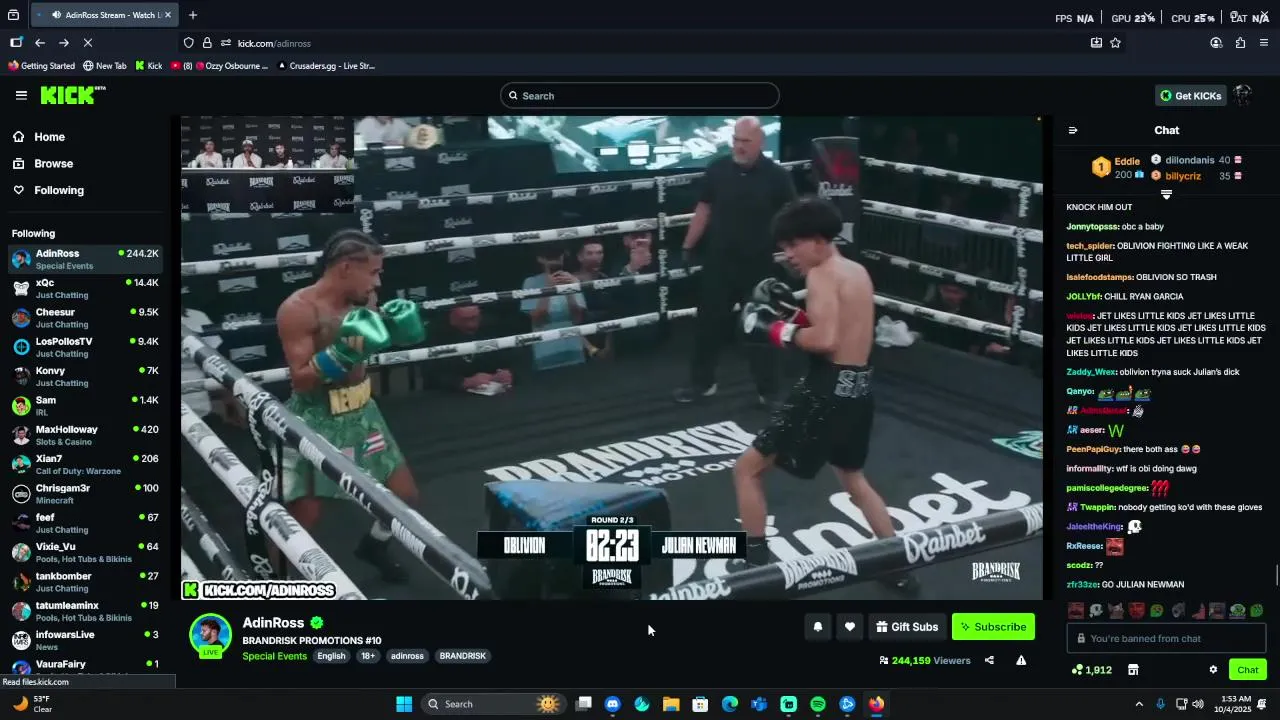Open the Special Events category link
Screen dimensions: 1280x720
pyautogui.click(x=274, y=656)
